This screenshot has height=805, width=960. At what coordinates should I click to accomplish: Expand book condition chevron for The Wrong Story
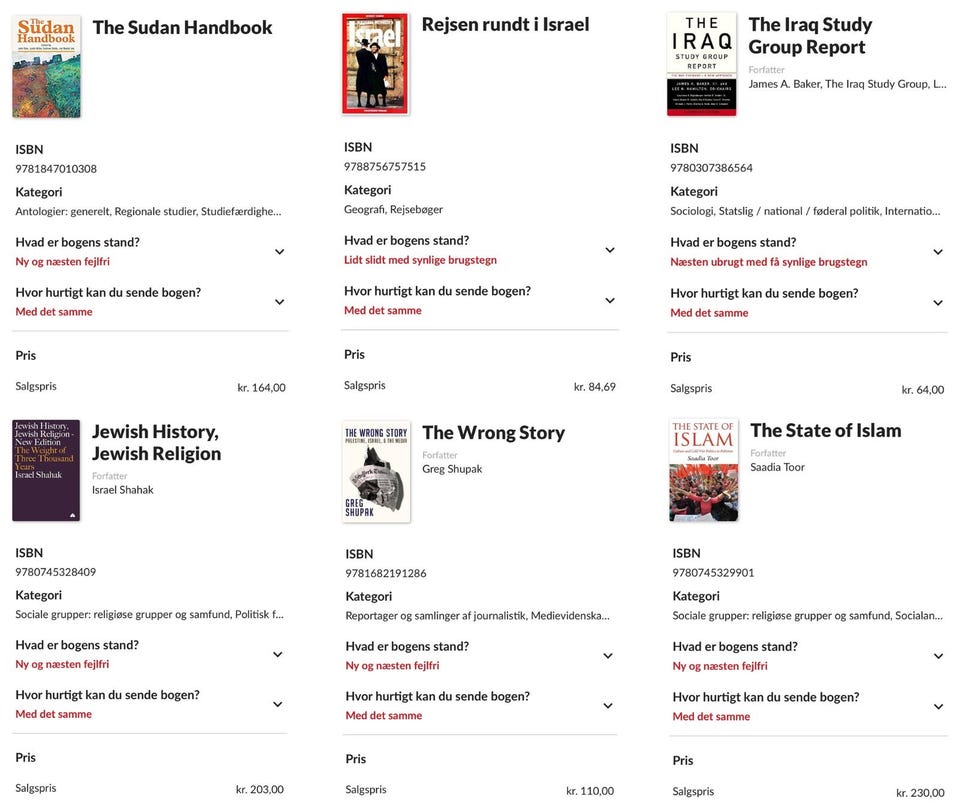click(x=608, y=656)
